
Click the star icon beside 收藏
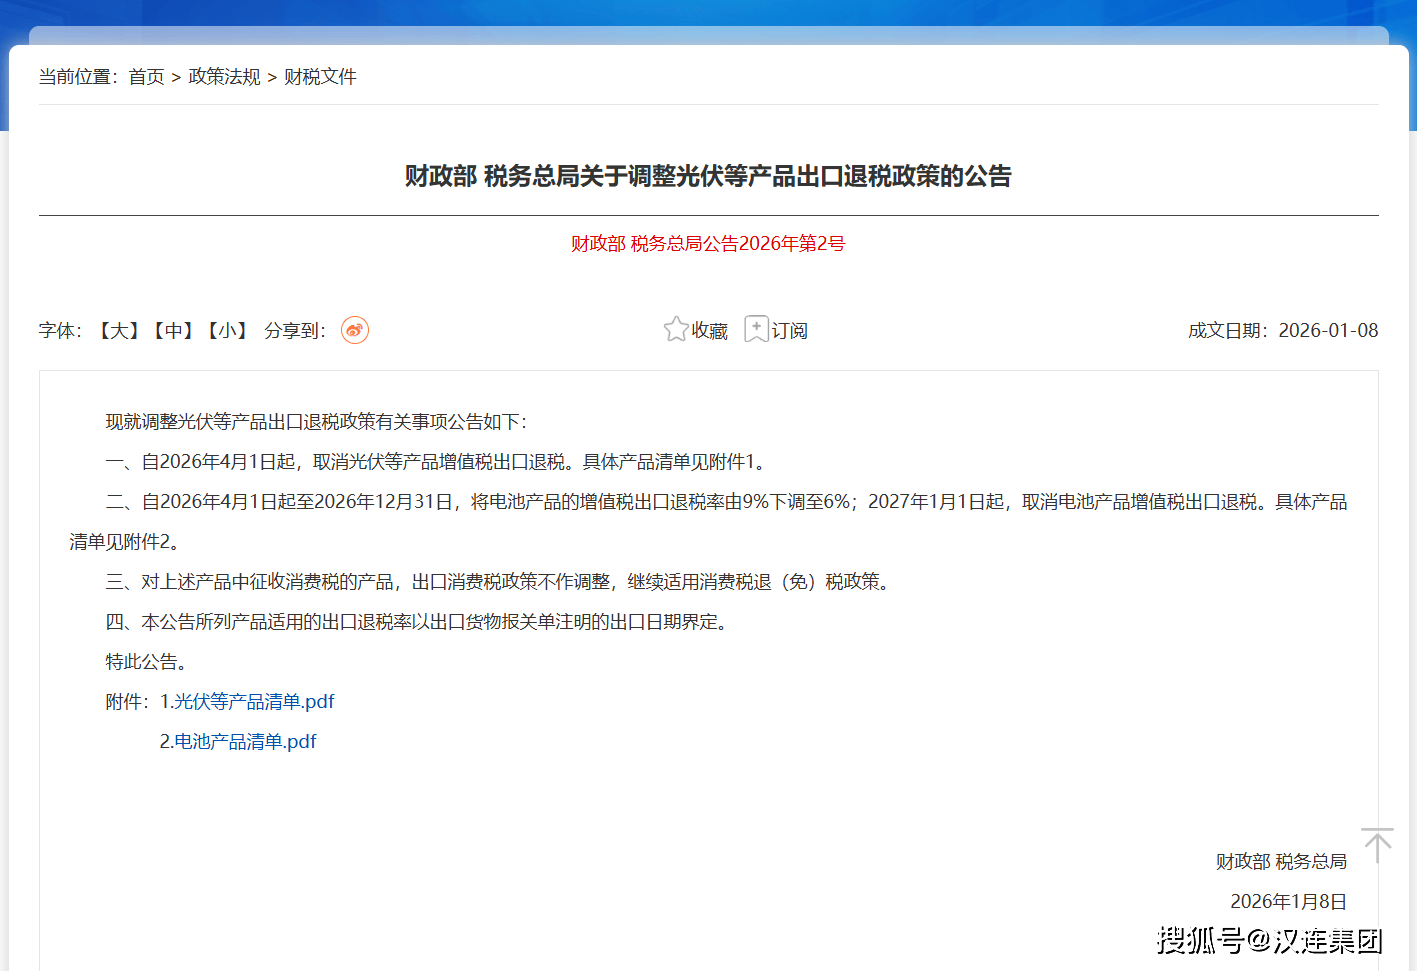(x=676, y=329)
